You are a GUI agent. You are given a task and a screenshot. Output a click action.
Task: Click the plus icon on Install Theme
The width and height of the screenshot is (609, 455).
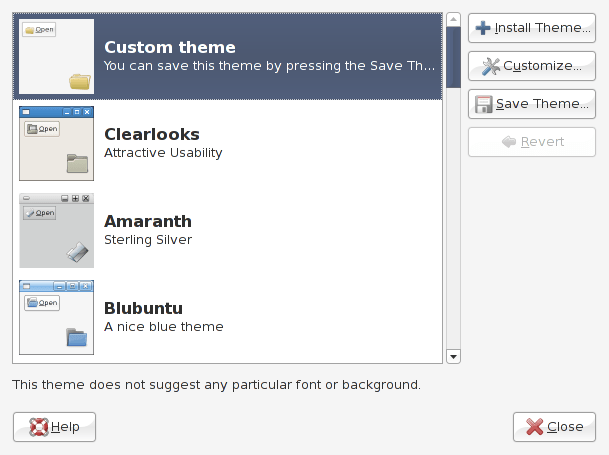(x=484, y=28)
